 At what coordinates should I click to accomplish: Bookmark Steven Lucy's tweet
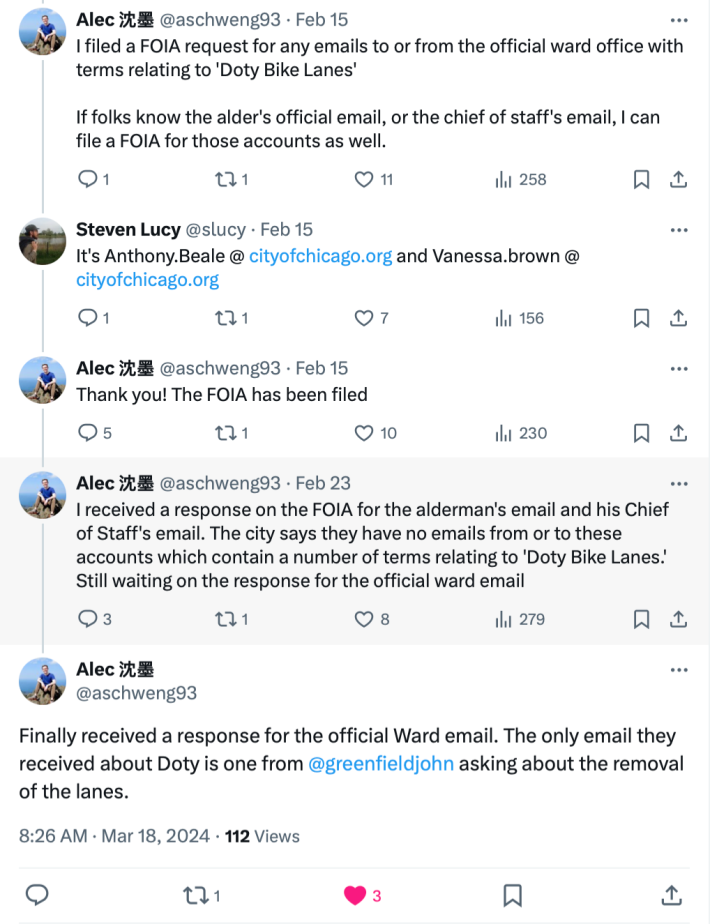[641, 318]
